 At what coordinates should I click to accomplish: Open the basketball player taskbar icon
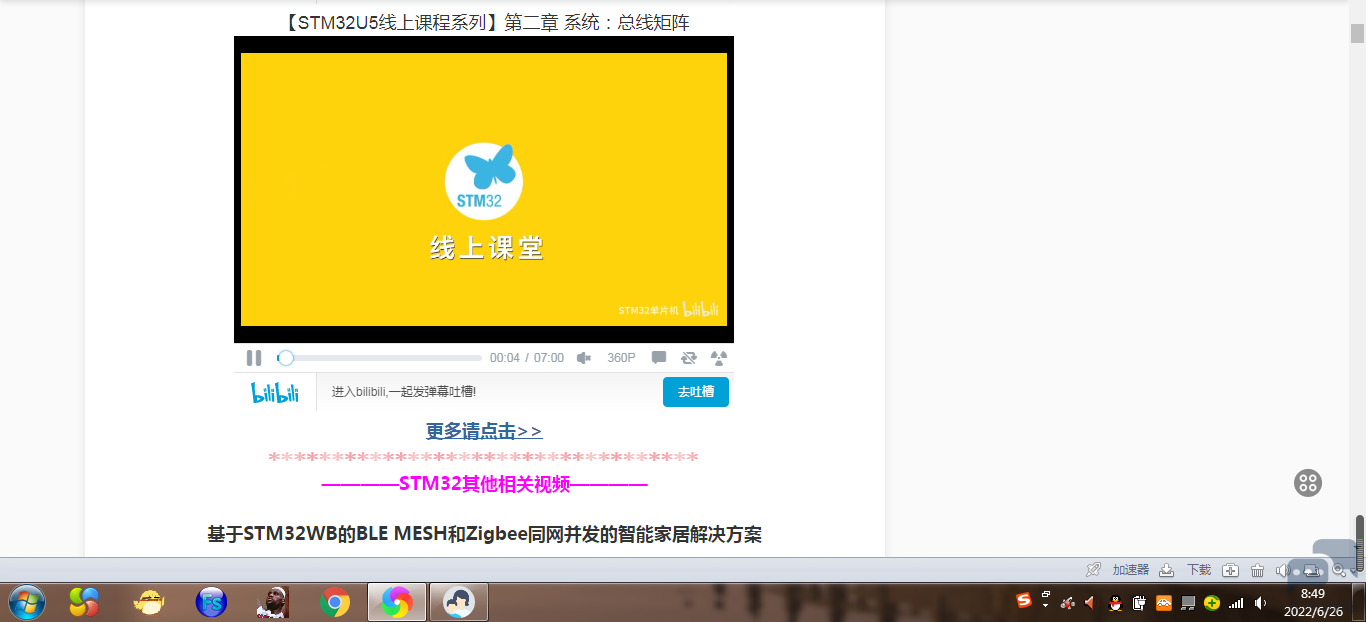tap(273, 602)
